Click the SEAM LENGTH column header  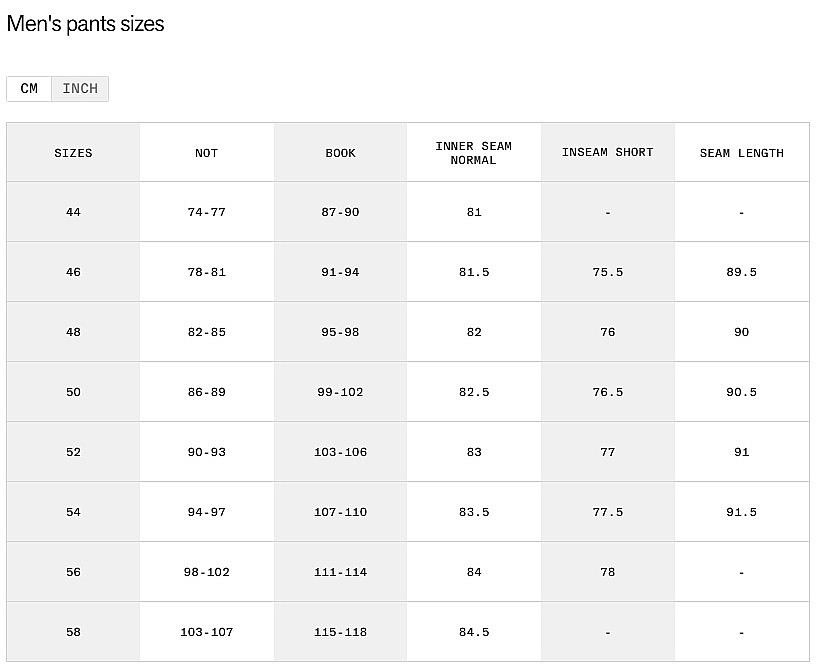point(741,153)
